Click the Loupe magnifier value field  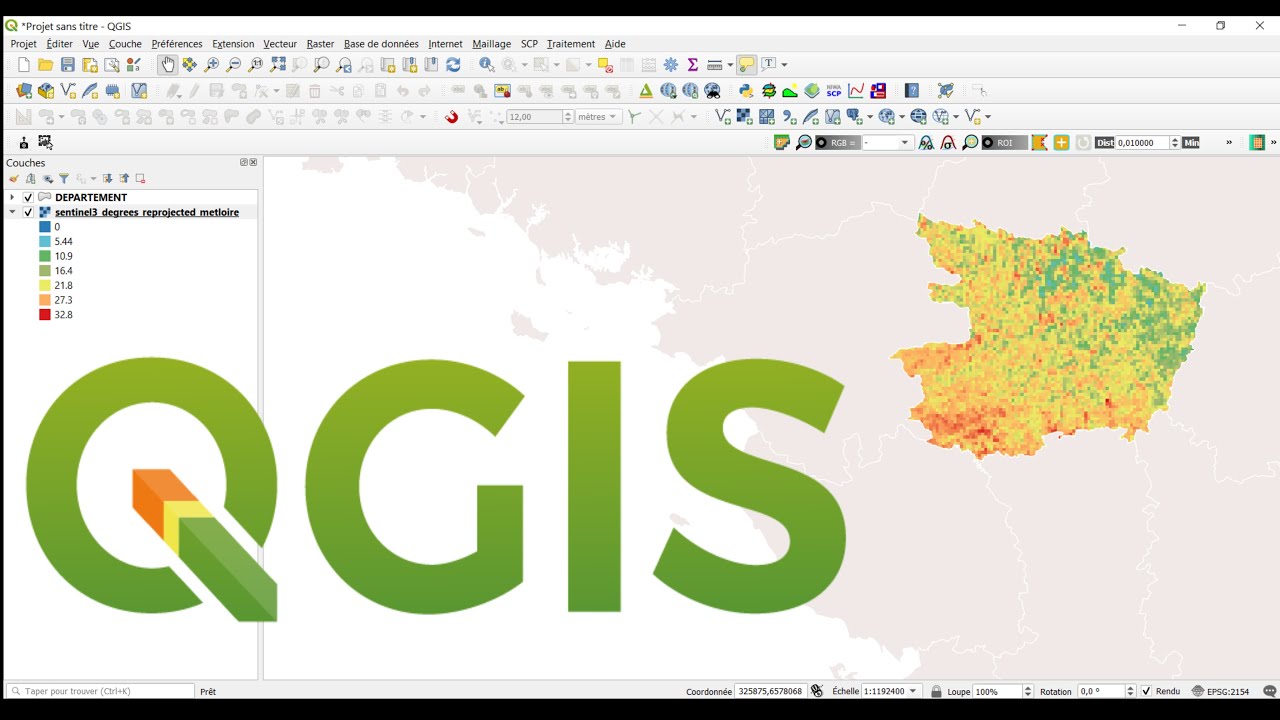tap(997, 691)
